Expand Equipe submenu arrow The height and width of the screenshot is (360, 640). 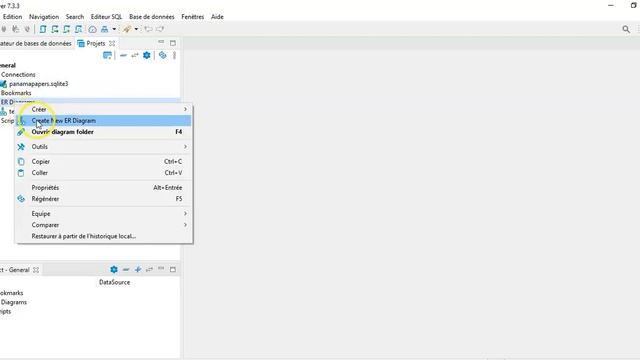(x=185, y=213)
